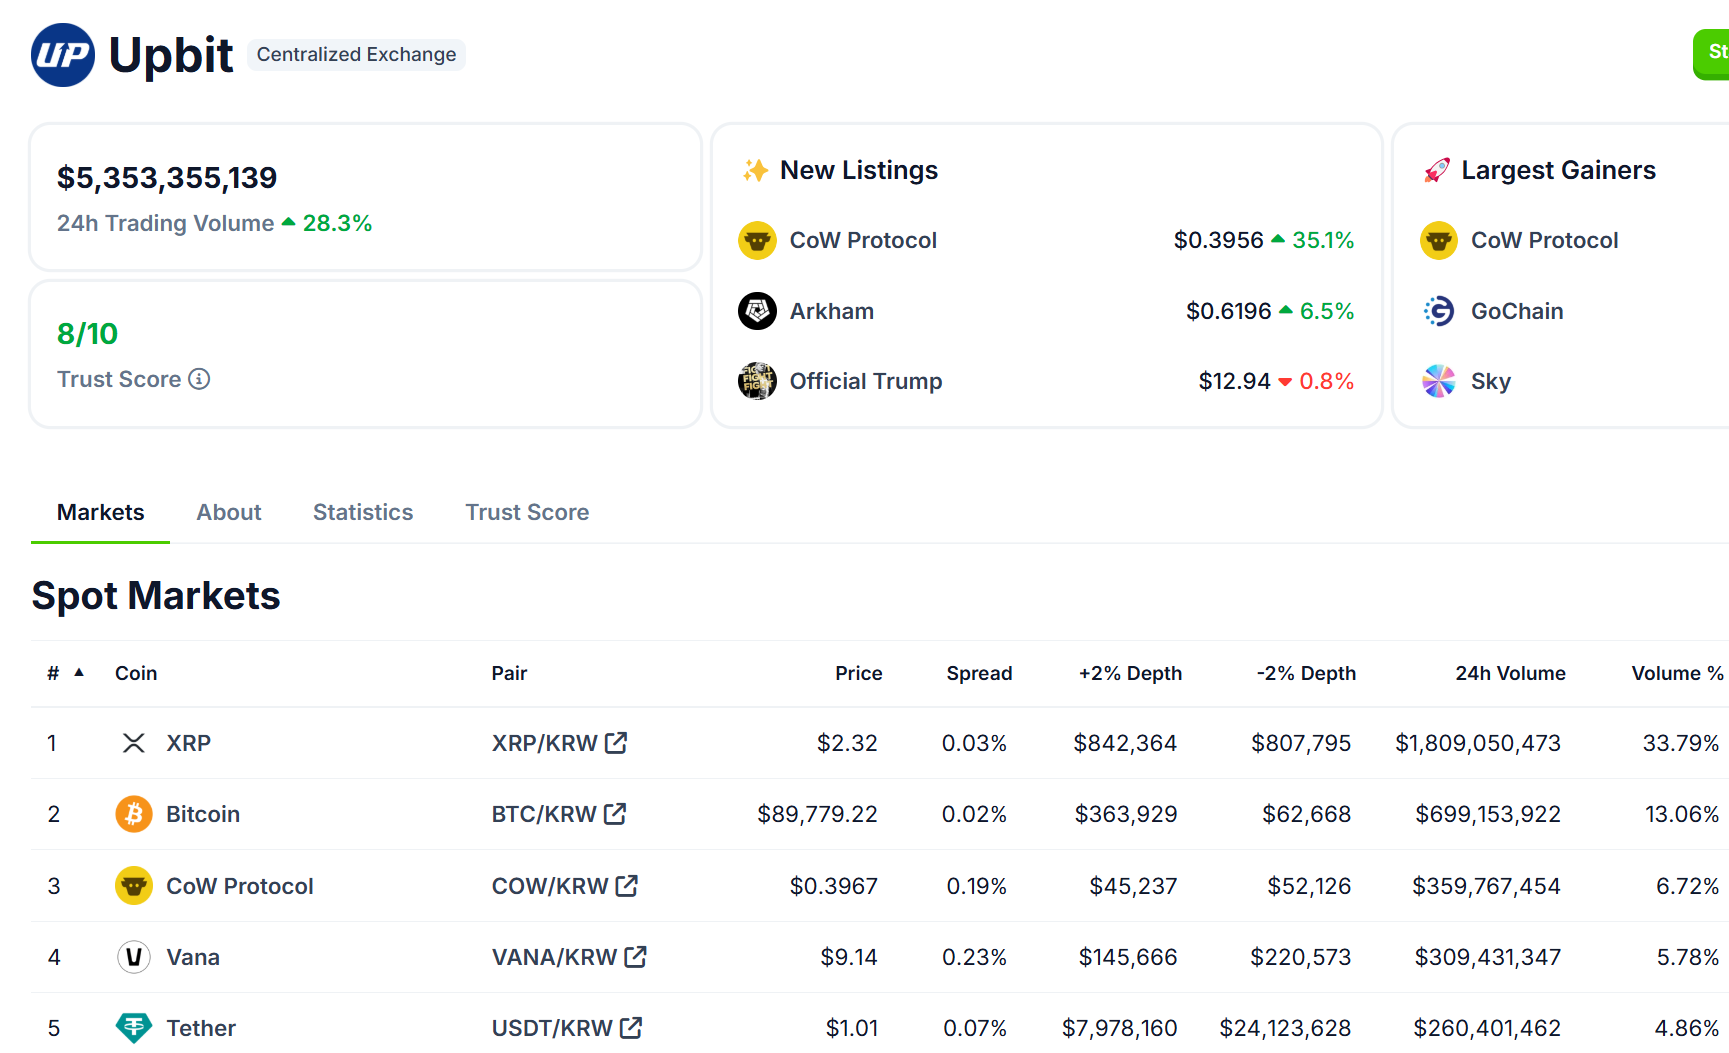Click the Bitcoin coin icon
This screenshot has width=1729, height=1053.
click(133, 814)
